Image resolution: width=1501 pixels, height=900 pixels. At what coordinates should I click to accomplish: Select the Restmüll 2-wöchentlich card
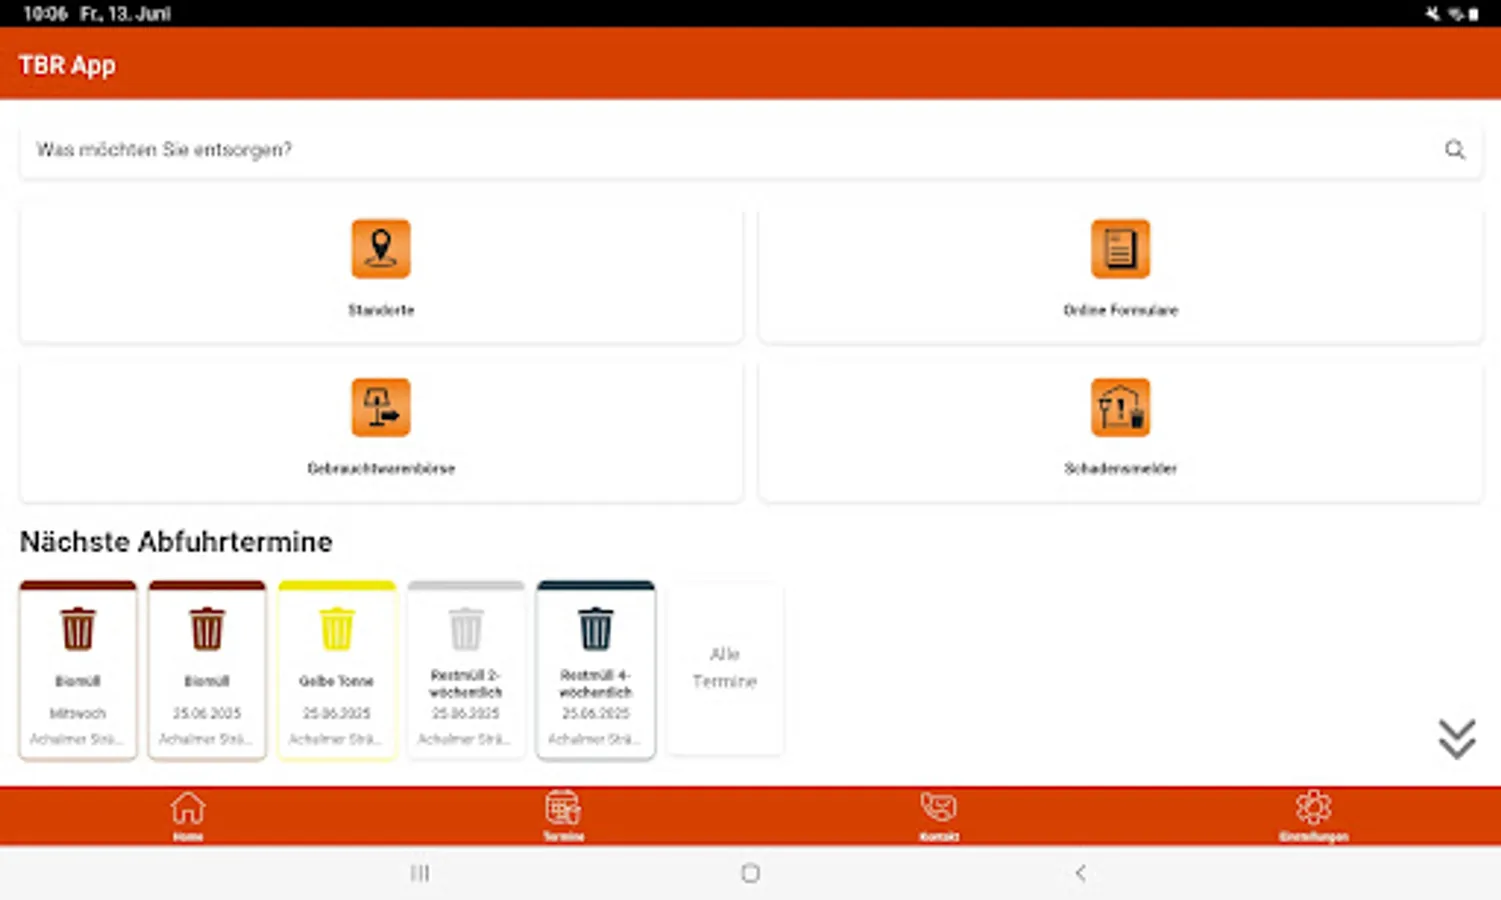pyautogui.click(x=466, y=668)
